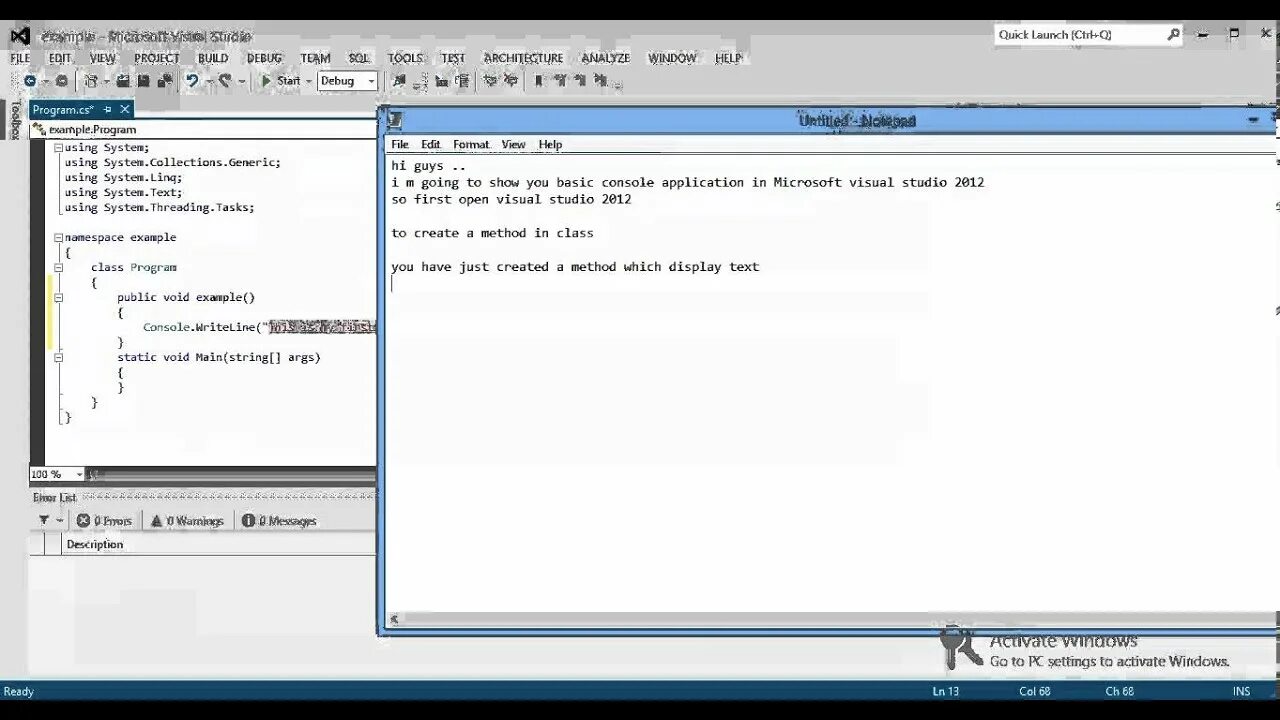Open the example.Program class navigation dropdown
This screenshot has height=720, width=1280.
pyautogui.click(x=205, y=129)
